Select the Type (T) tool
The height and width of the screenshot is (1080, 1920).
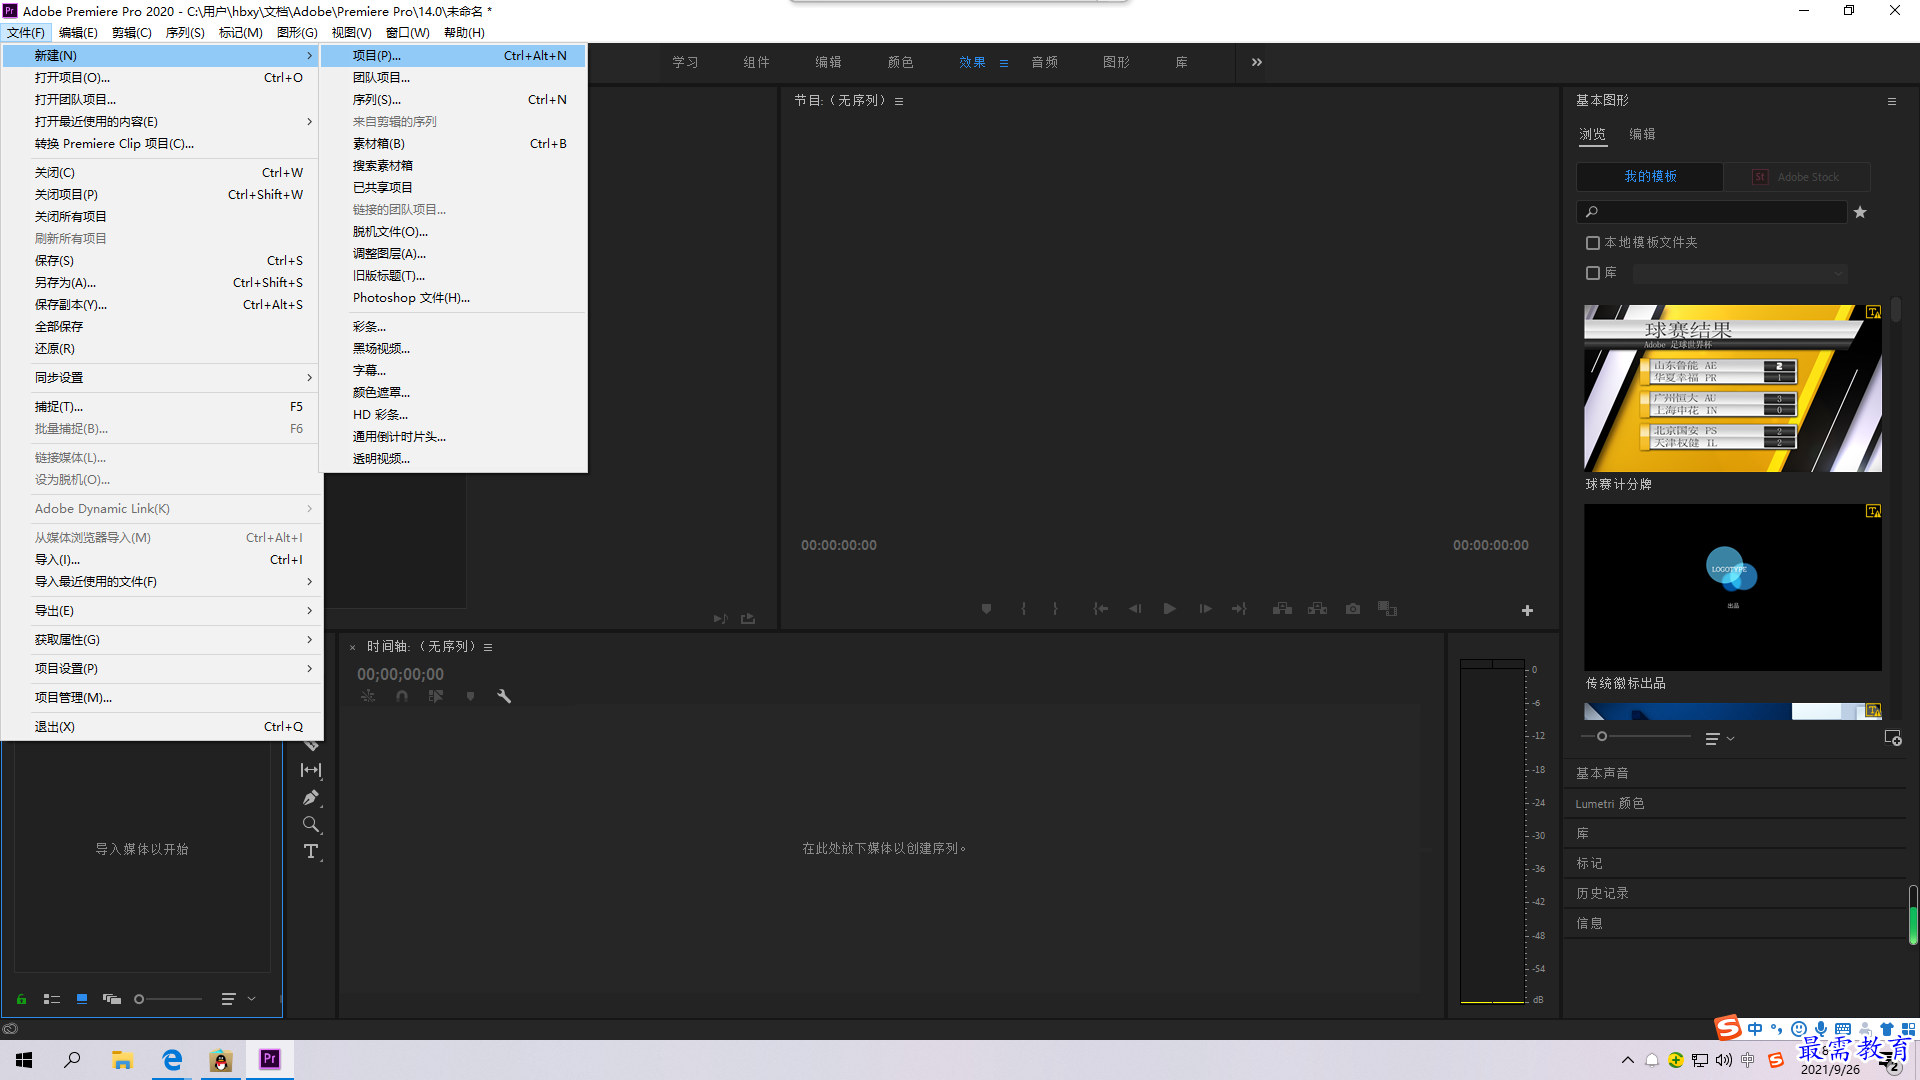[x=311, y=851]
